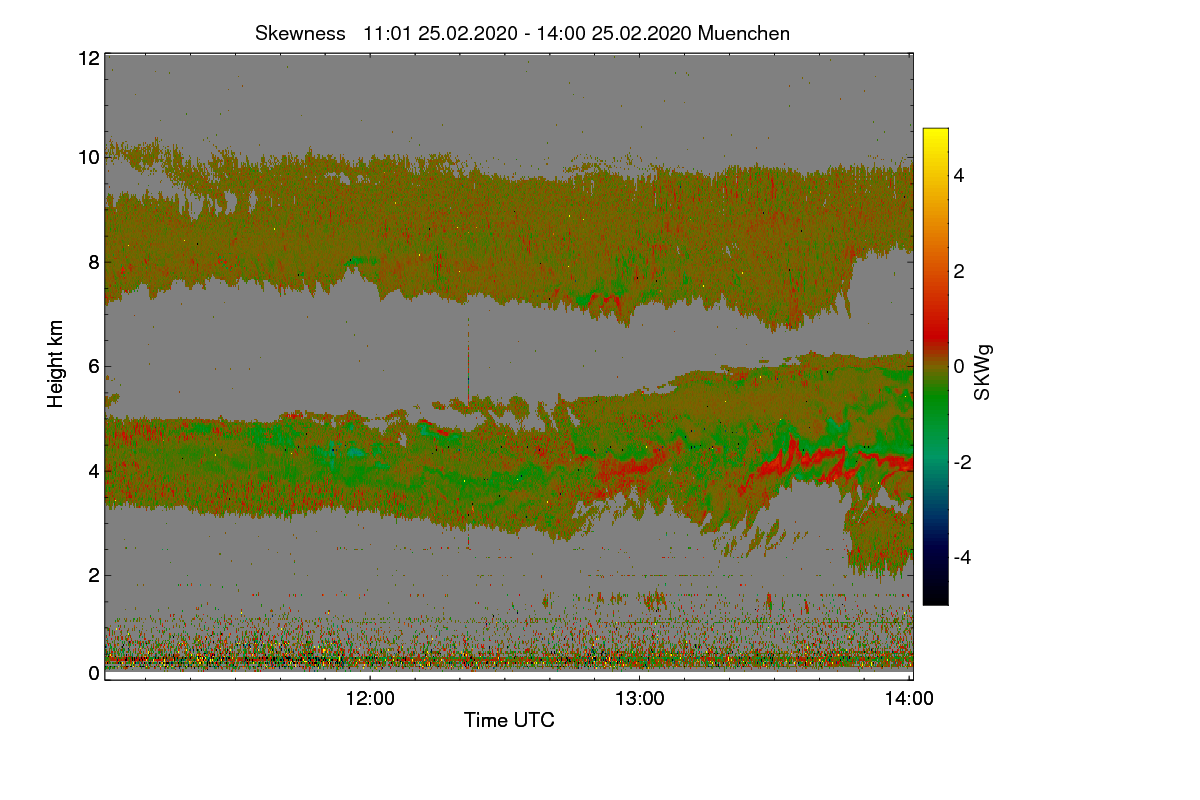Click the height tick label 12
Screen dimensions: 1200x800
pos(88,58)
